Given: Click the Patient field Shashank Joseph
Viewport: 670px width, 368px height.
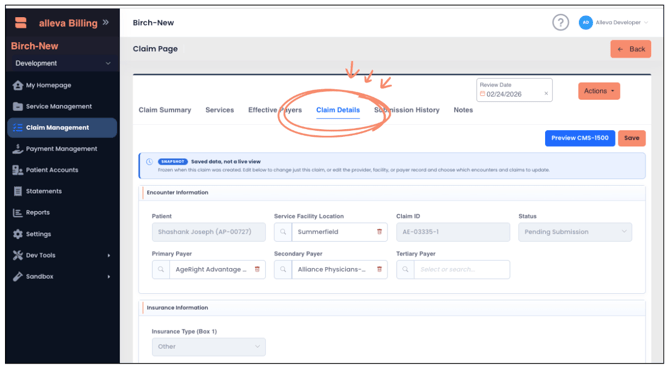Looking at the screenshot, I should (209, 232).
